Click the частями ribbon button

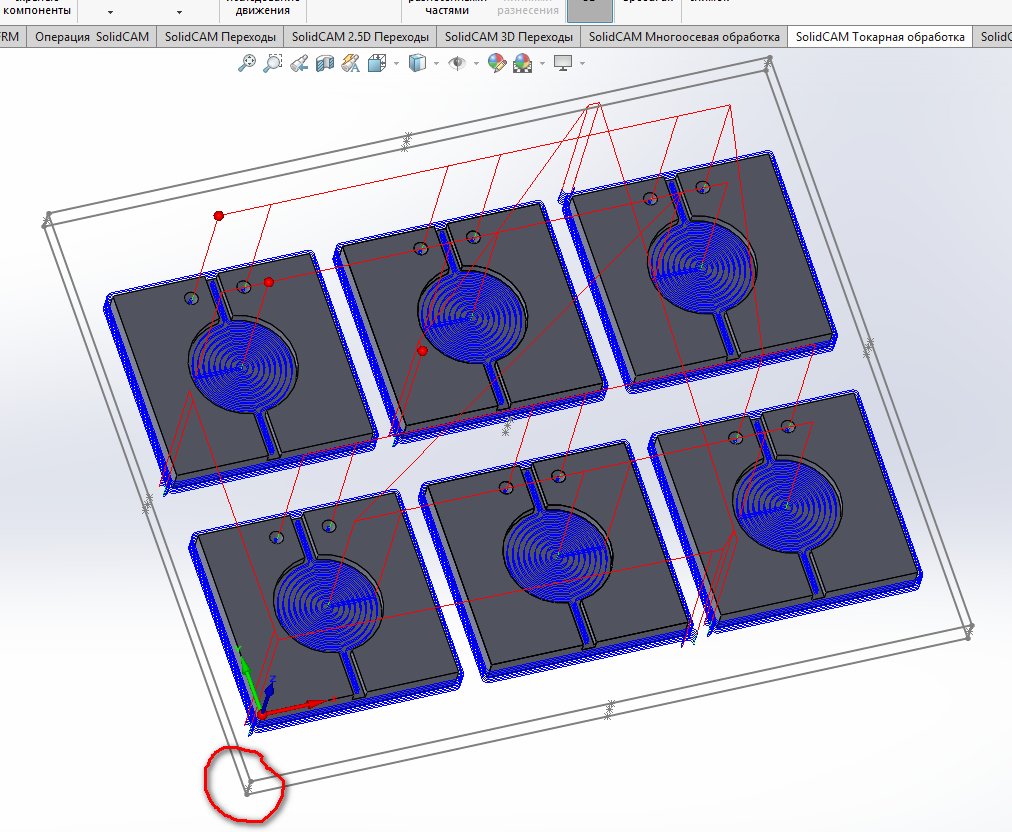coord(447,10)
